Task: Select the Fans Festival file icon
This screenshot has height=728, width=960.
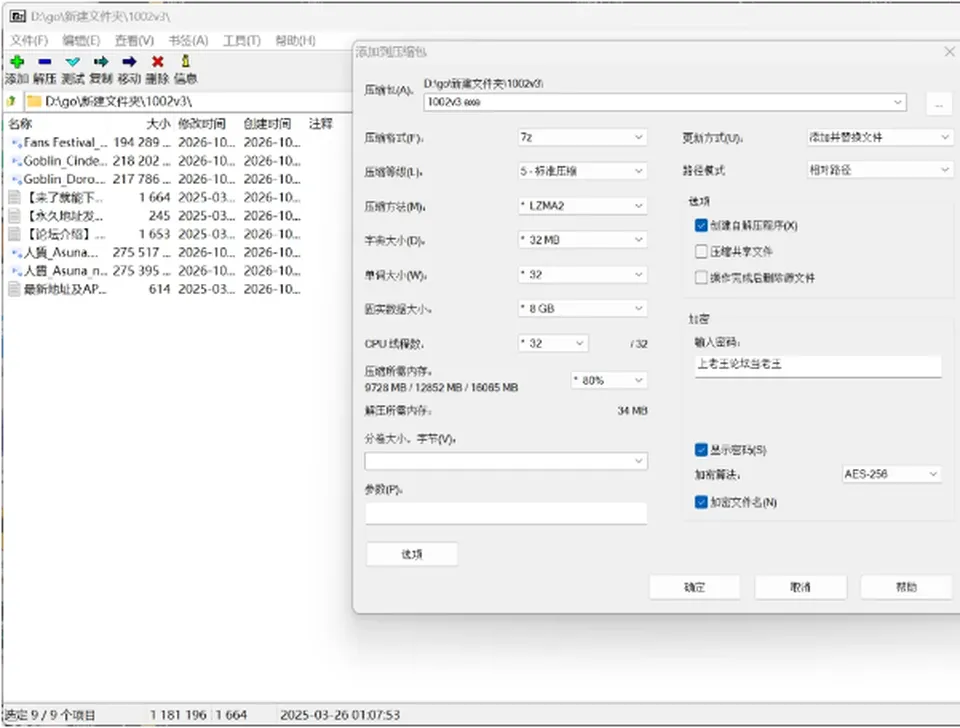Action: (x=17, y=143)
